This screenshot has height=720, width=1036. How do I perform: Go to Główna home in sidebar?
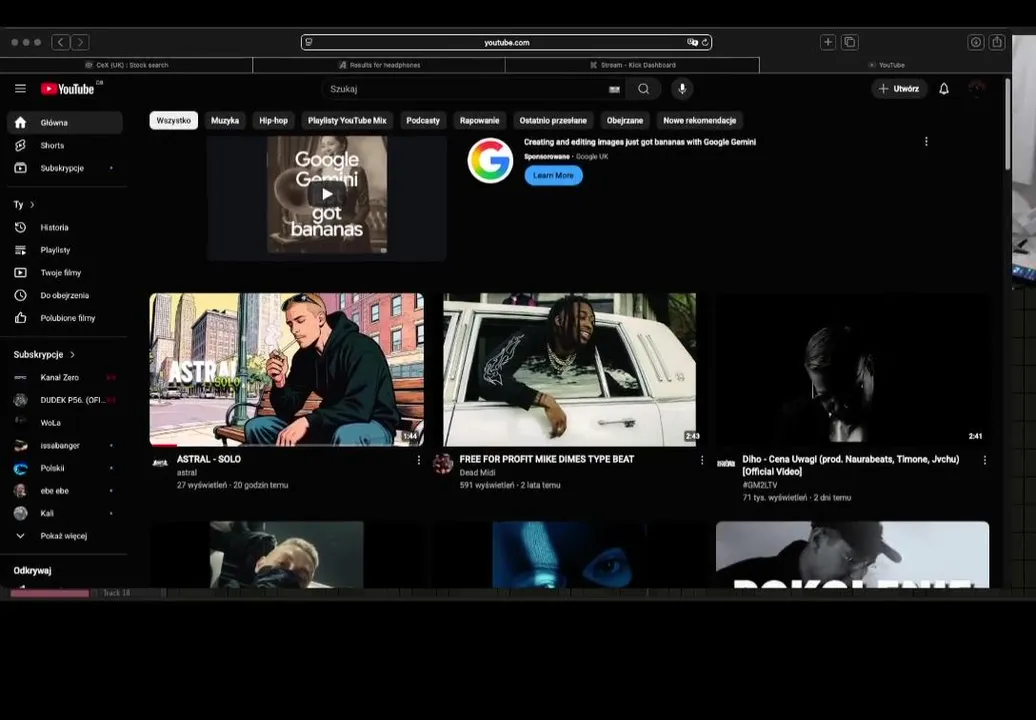click(x=65, y=123)
